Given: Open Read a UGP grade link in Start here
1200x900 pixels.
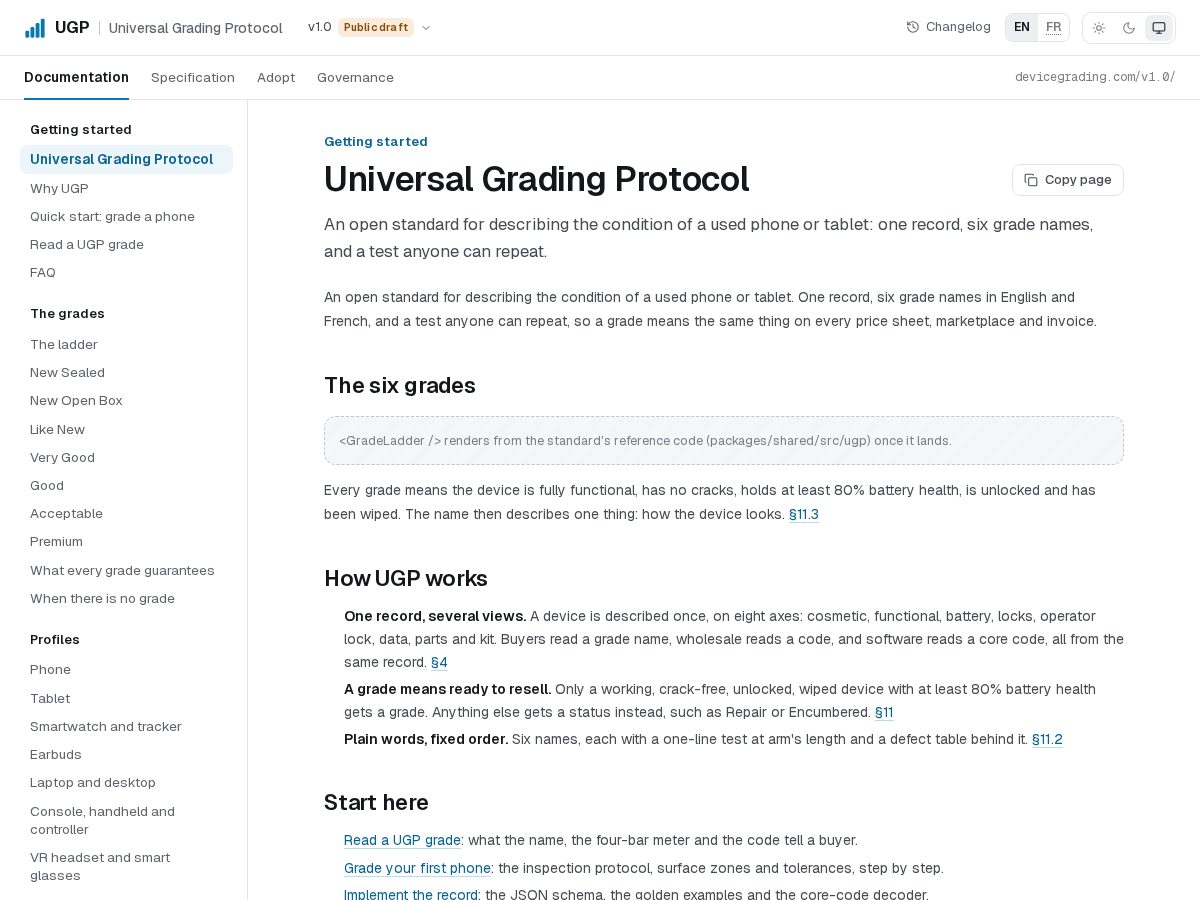Looking at the screenshot, I should coord(402,840).
